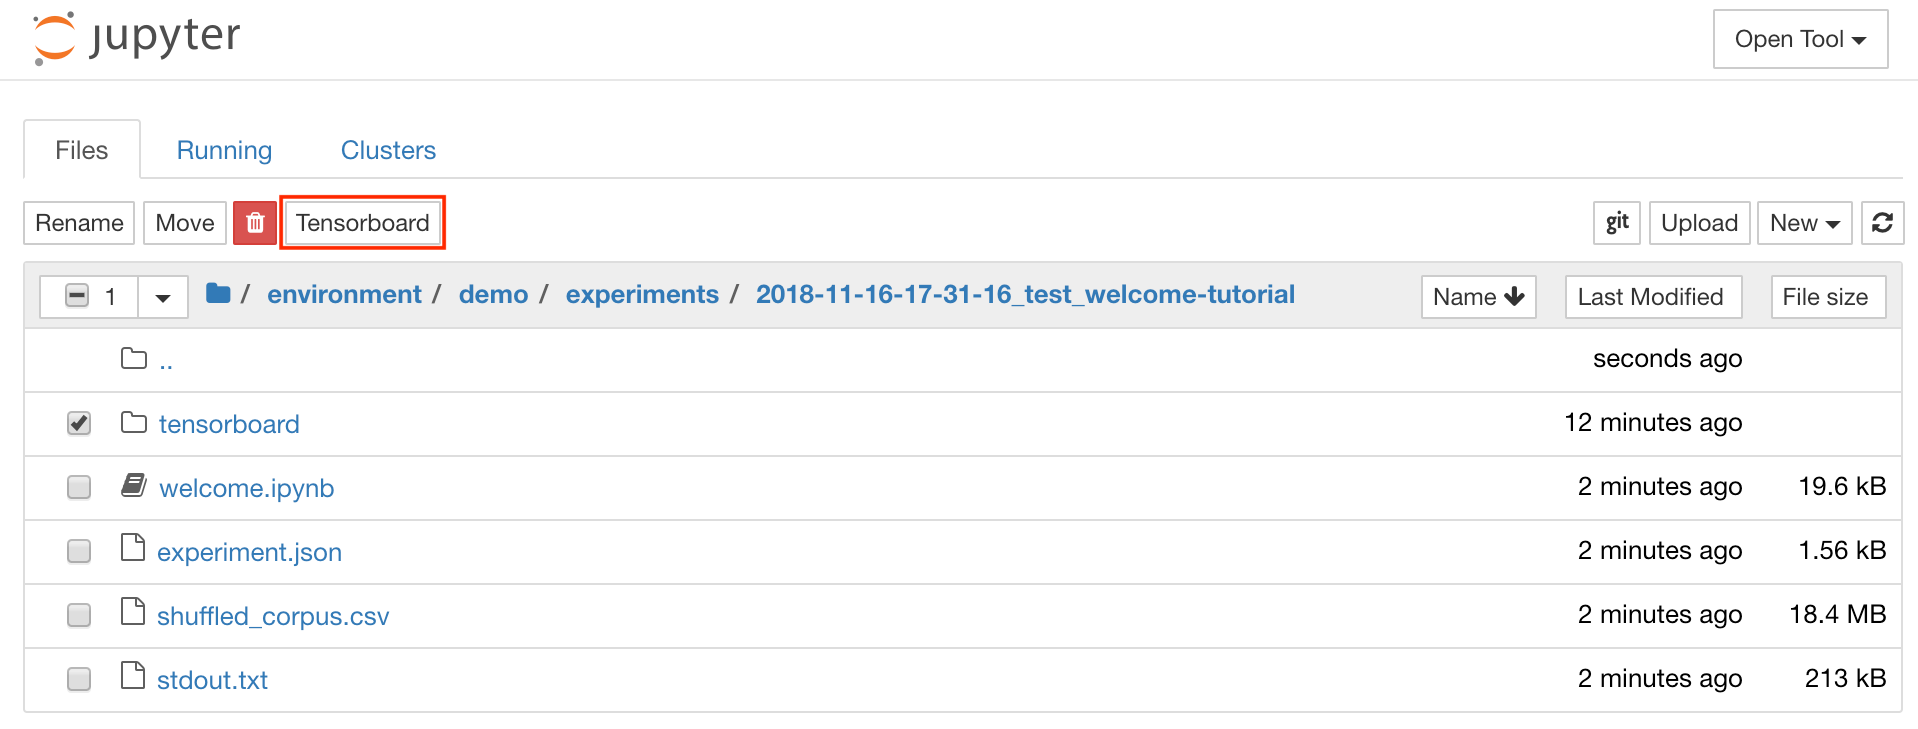The image size is (1918, 729).
Task: Open the experiment.json file link
Action: coord(249,552)
